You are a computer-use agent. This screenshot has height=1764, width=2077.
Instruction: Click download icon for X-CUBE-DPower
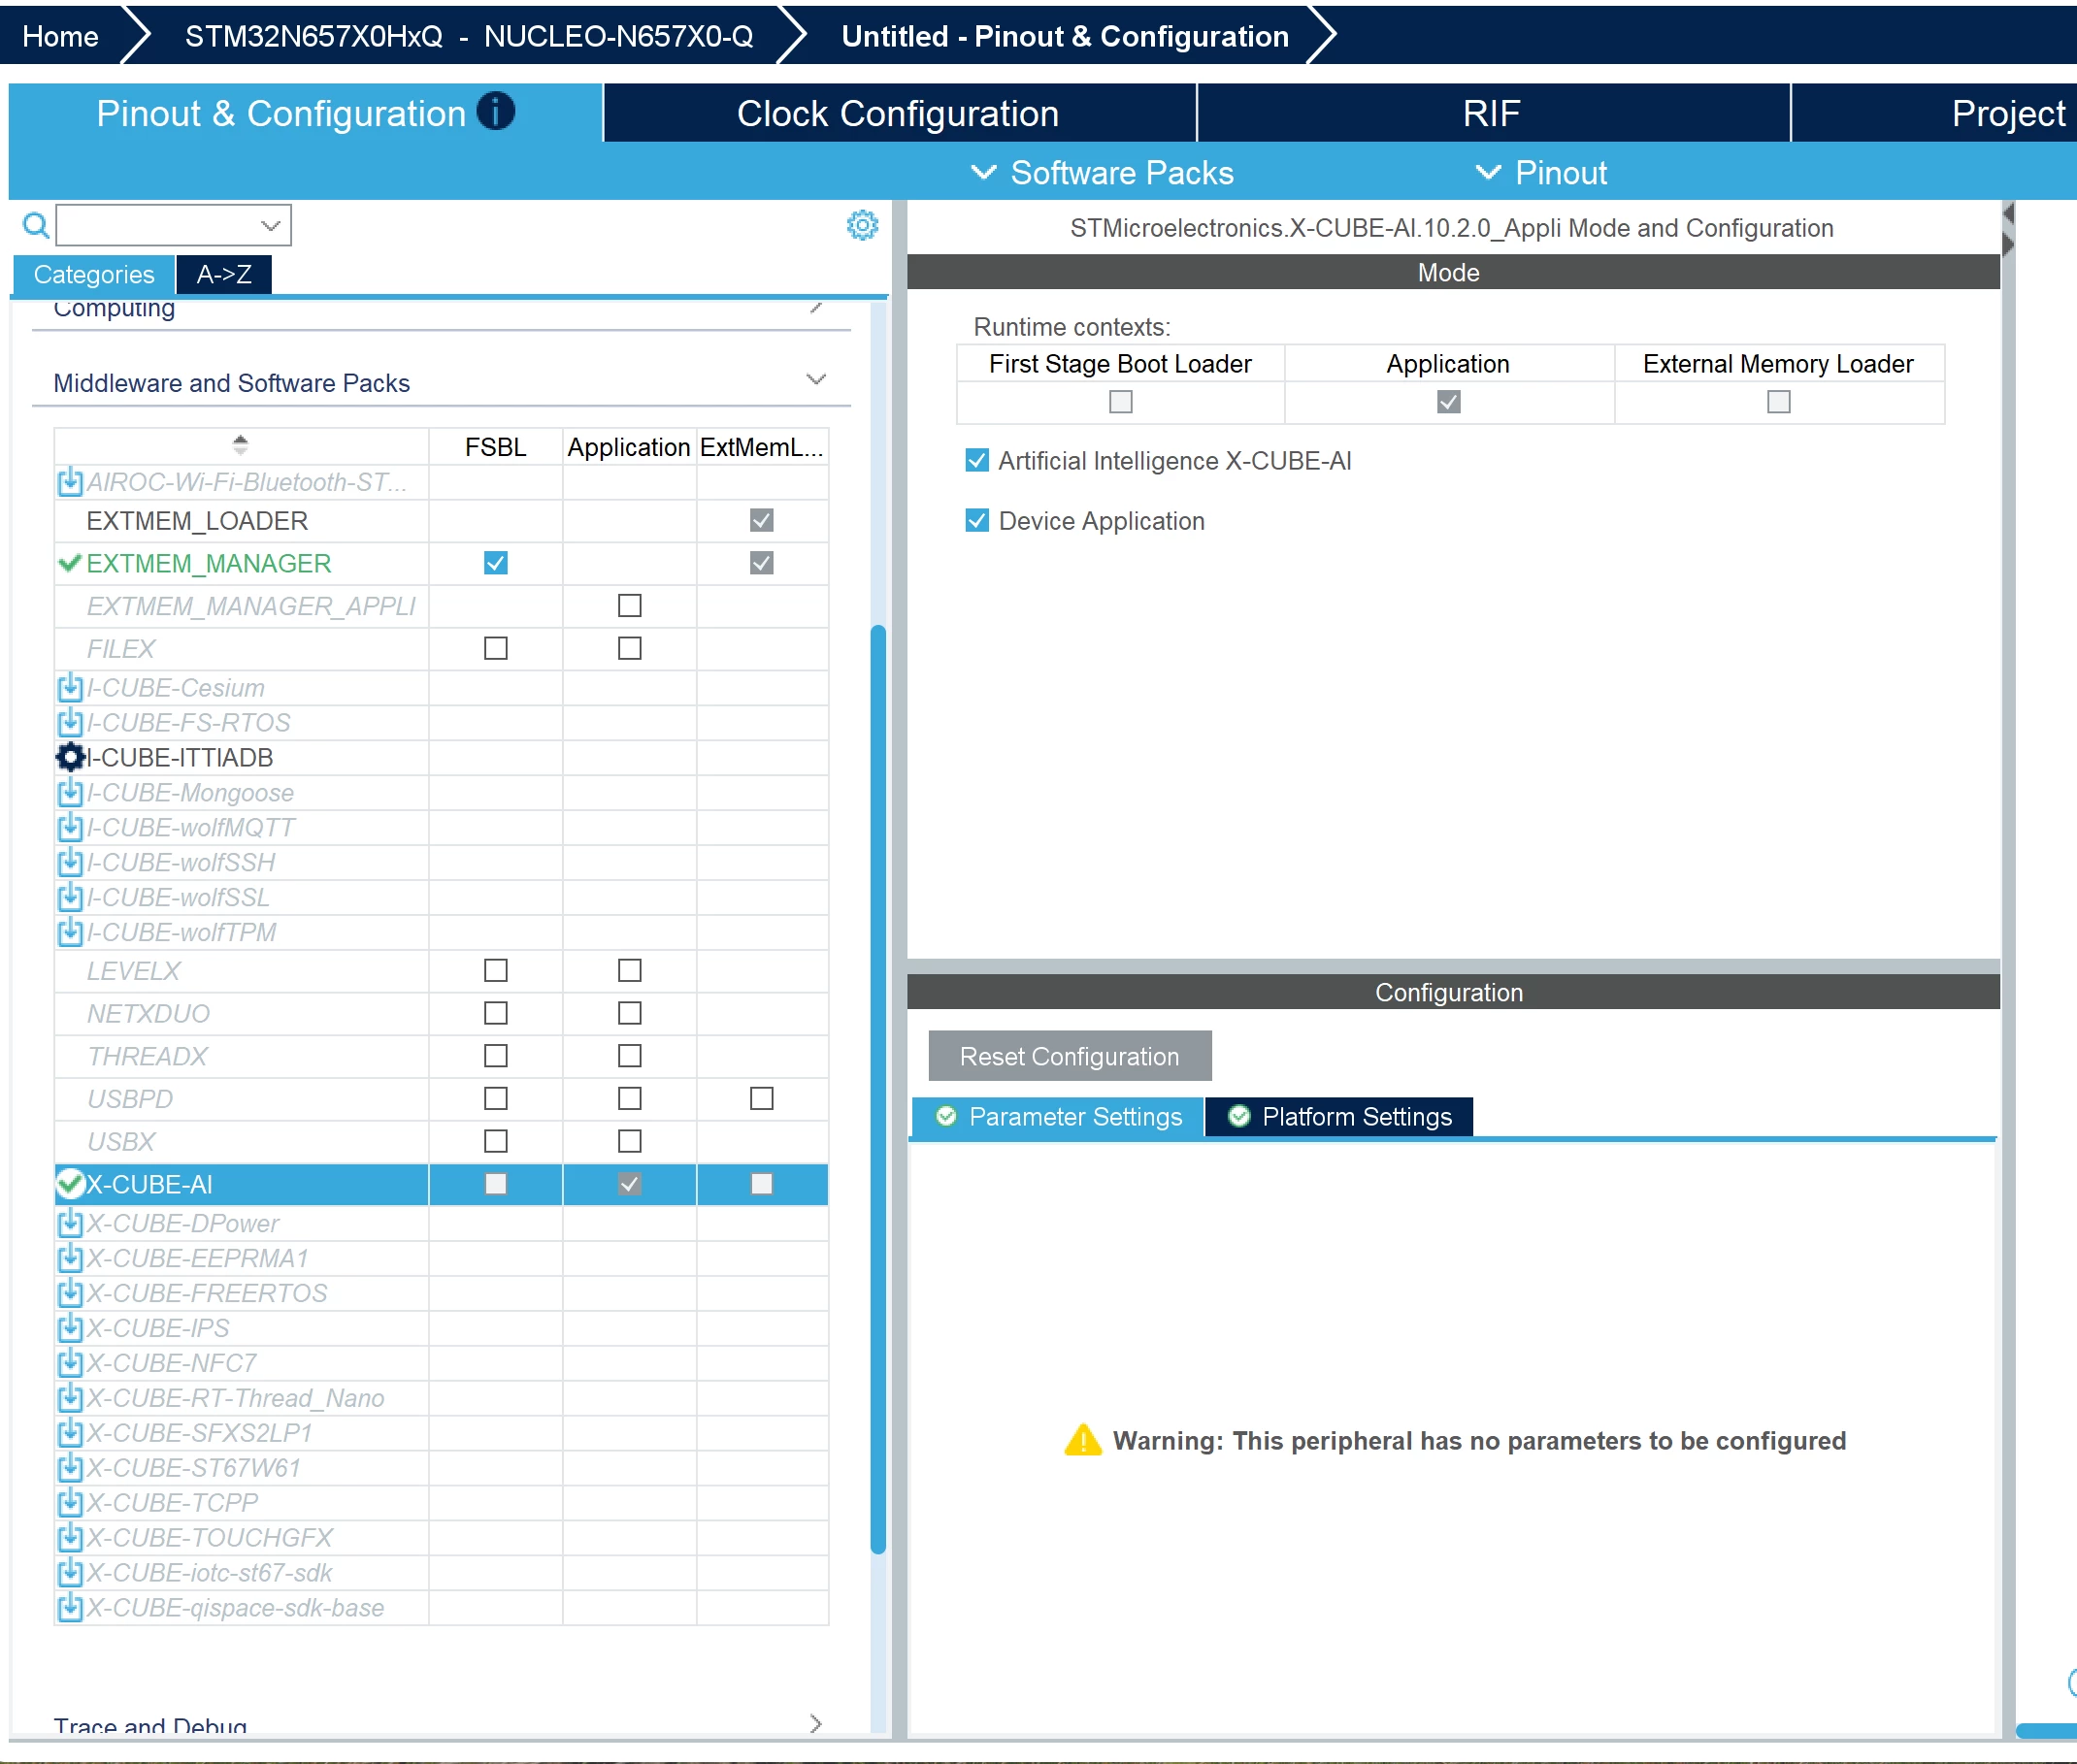70,1223
